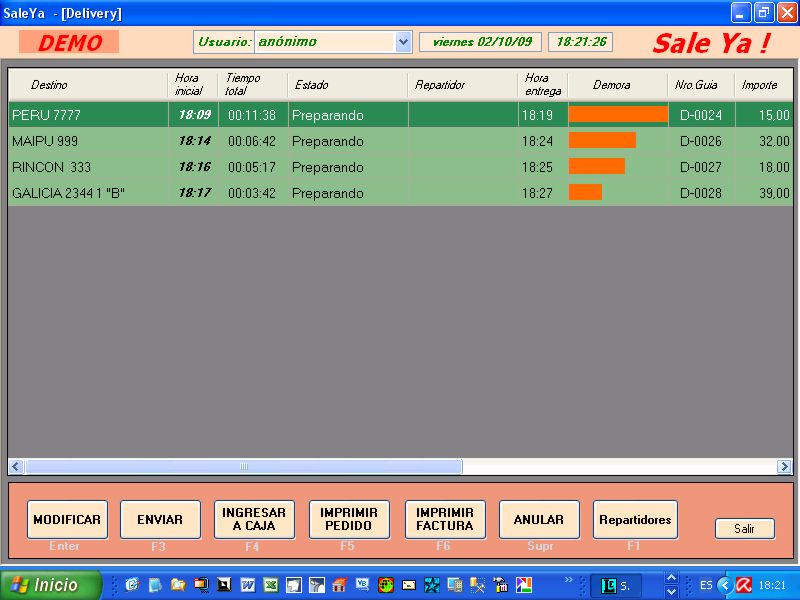Viewport: 800px width, 600px height.
Task: Open the Repartidores button
Action: [x=635, y=519]
